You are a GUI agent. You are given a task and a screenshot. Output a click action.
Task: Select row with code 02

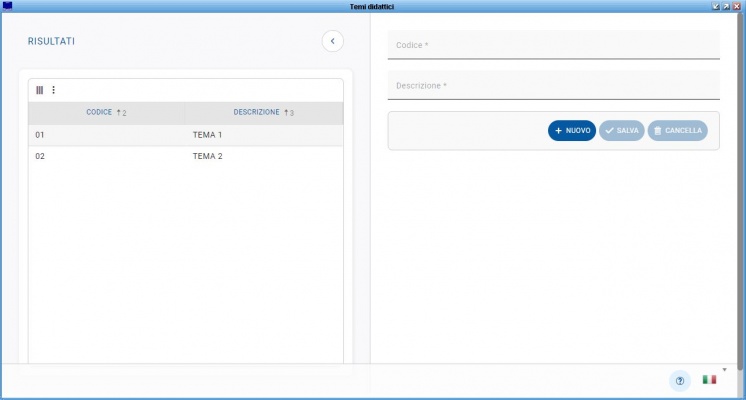click(x=186, y=156)
